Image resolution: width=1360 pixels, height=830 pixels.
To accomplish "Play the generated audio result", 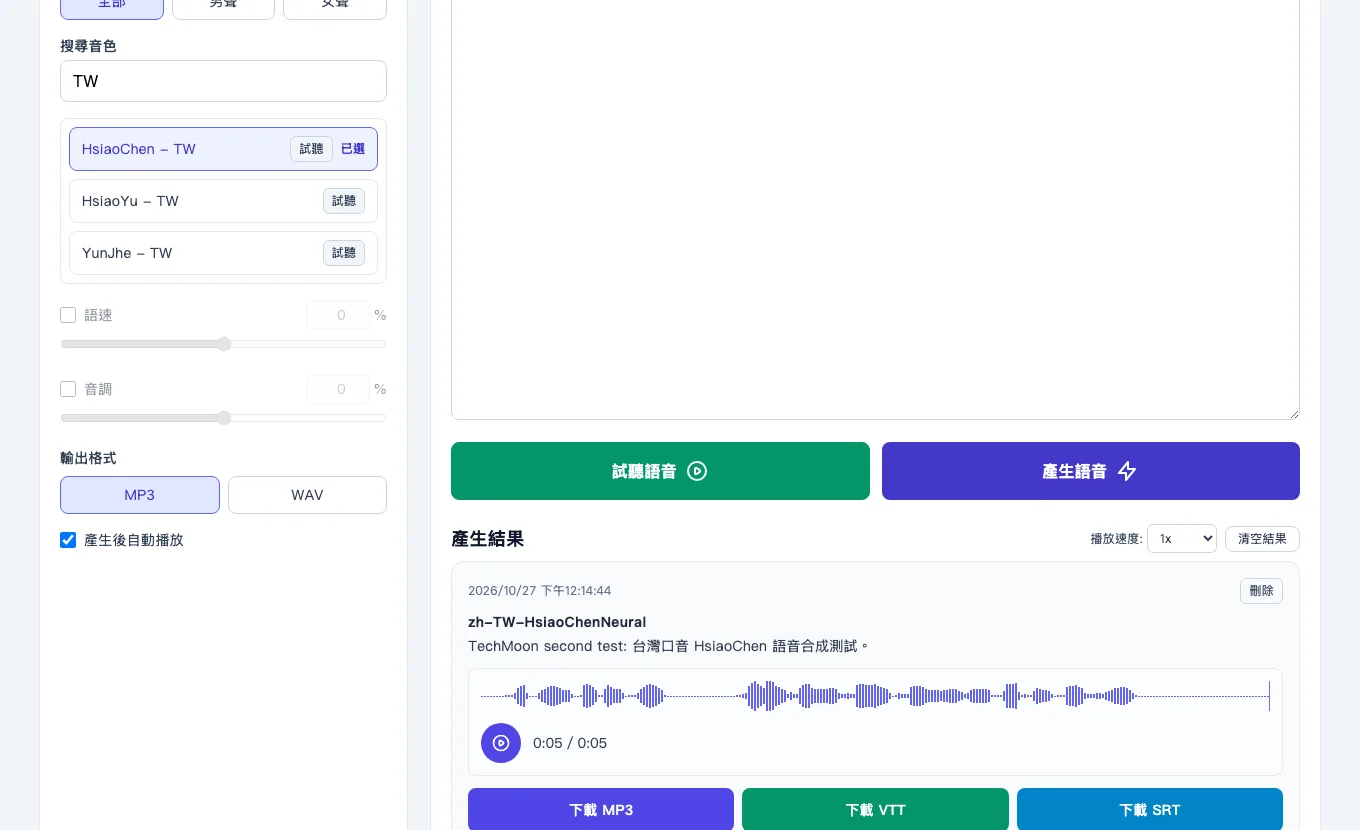I will 501,743.
